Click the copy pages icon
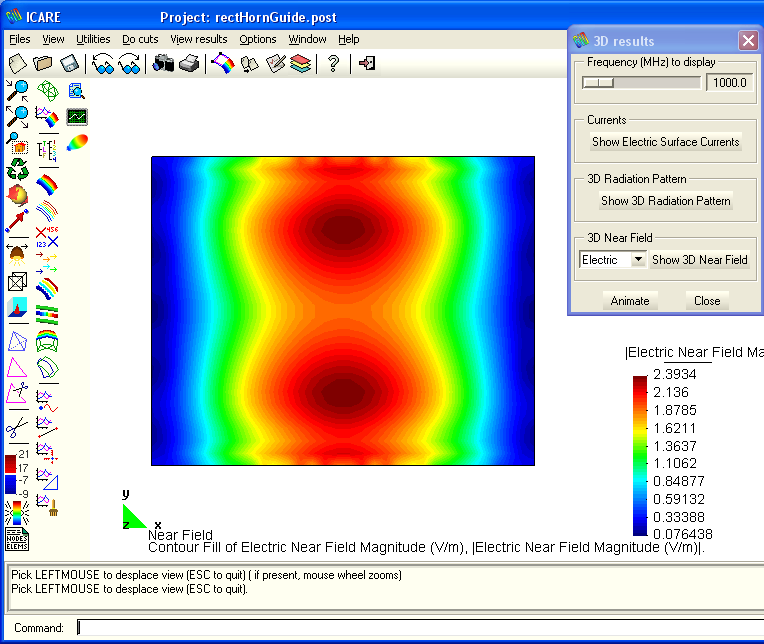This screenshot has width=764, height=644. [x=249, y=64]
